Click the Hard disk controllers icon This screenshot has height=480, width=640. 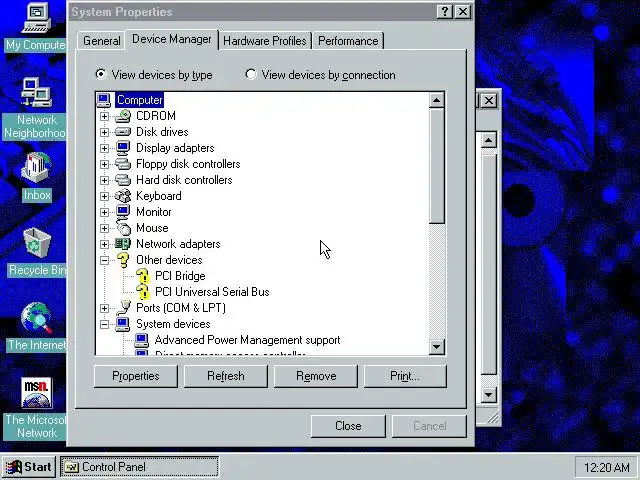(x=123, y=180)
